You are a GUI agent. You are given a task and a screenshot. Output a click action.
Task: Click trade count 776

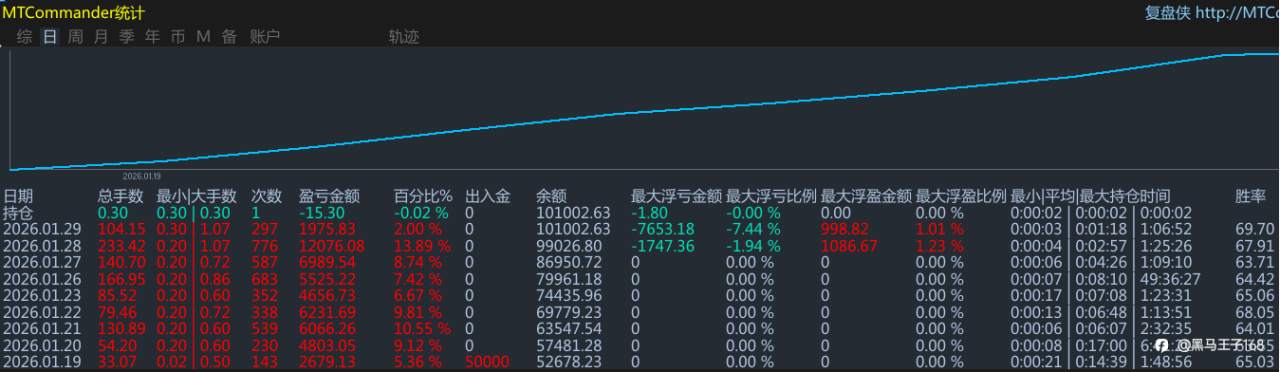tap(263, 246)
